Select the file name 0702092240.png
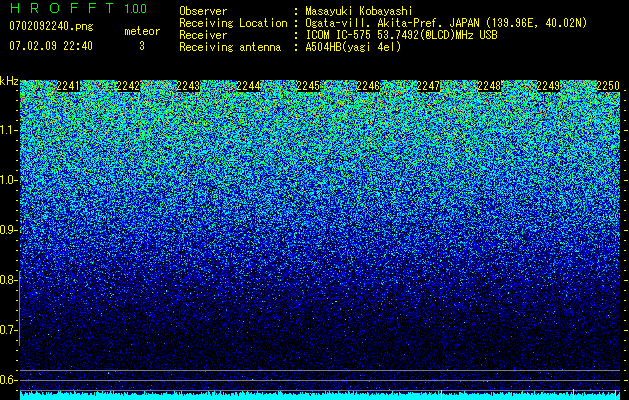 [51, 26]
